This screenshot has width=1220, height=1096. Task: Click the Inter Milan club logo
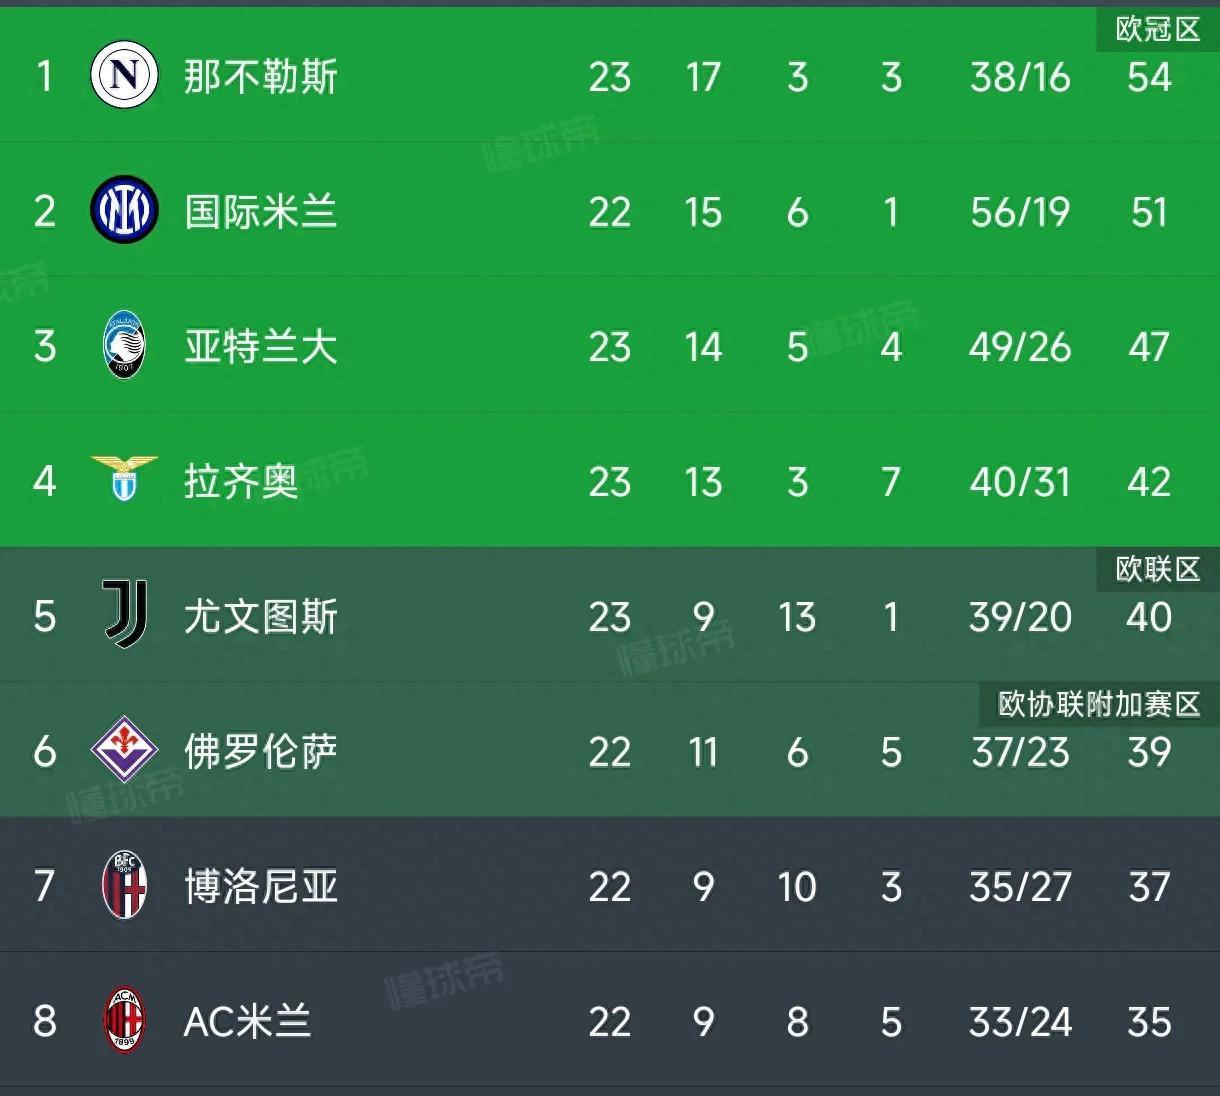tap(124, 211)
